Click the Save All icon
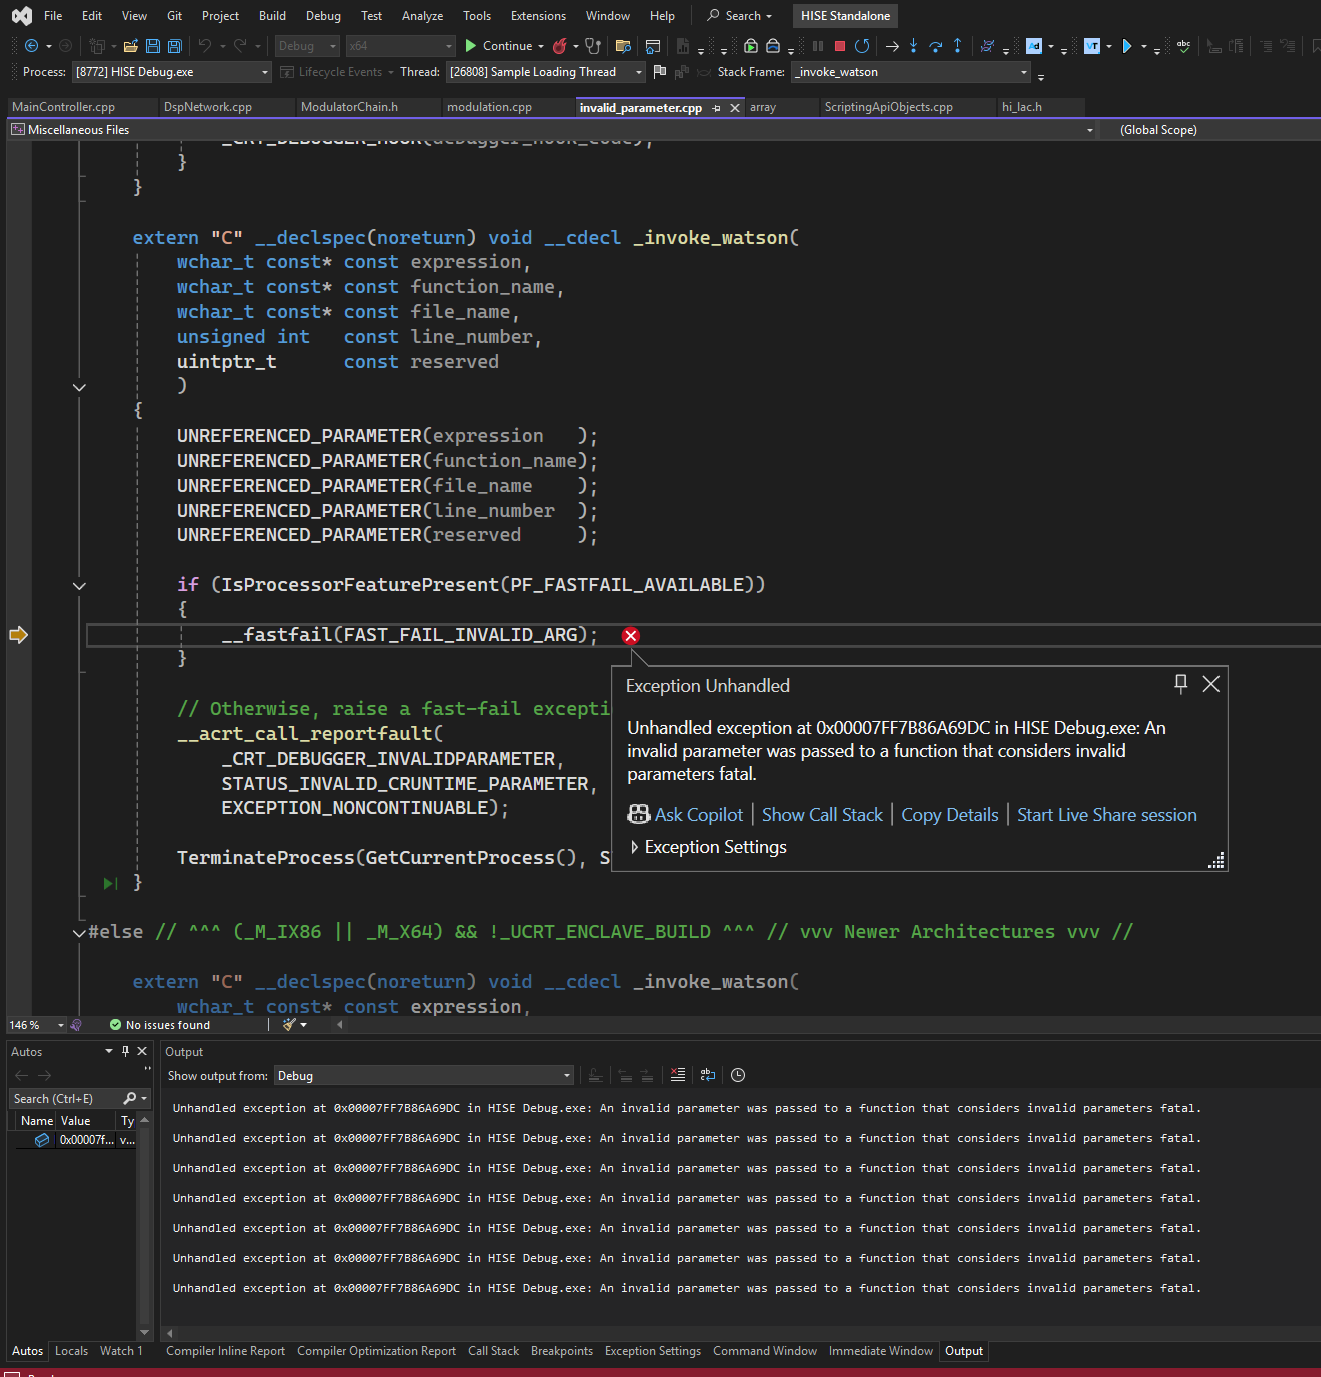Screen dimensions: 1321x1377 click(x=175, y=46)
